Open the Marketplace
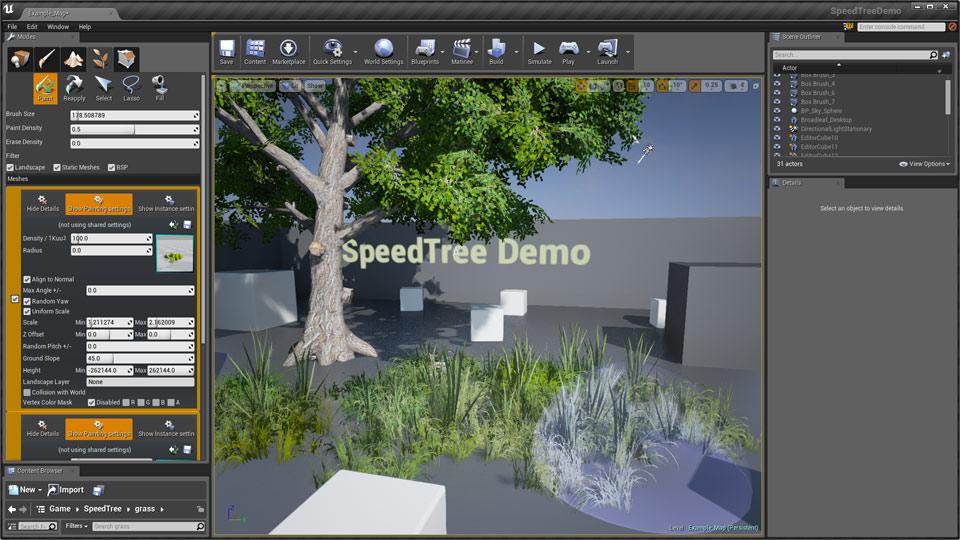 click(288, 51)
